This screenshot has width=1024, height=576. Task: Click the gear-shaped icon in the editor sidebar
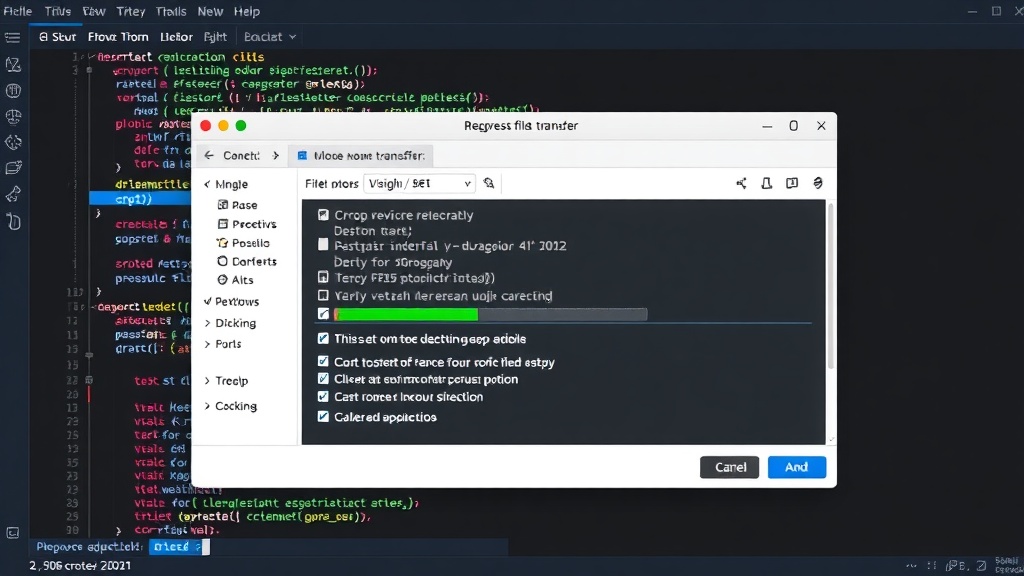click(x=13, y=142)
